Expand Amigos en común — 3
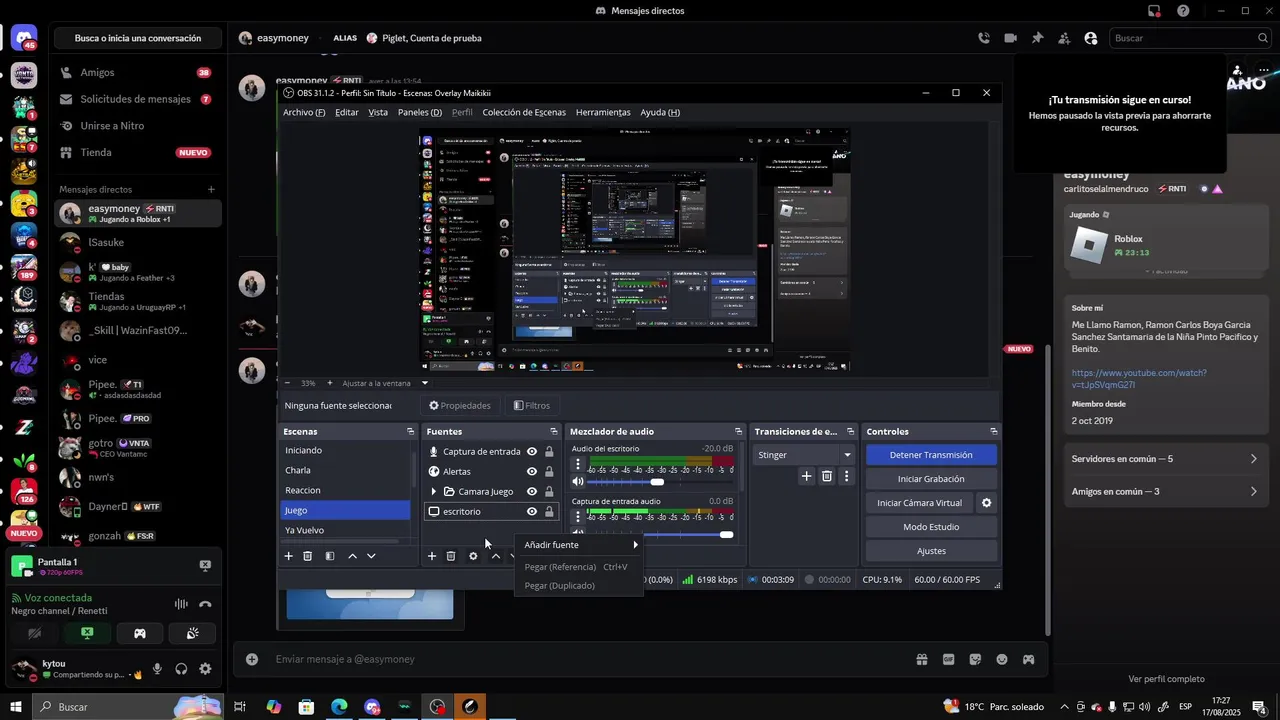1280x720 pixels. click(1164, 492)
